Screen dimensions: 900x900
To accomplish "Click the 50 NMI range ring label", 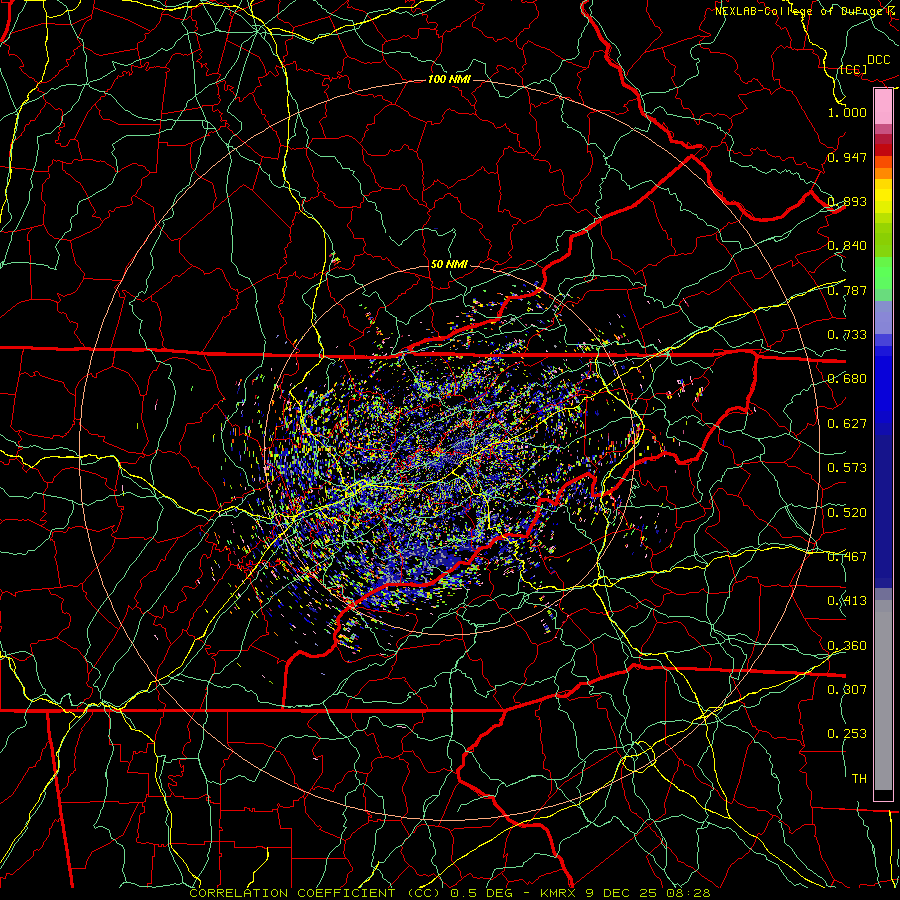I will [449, 264].
